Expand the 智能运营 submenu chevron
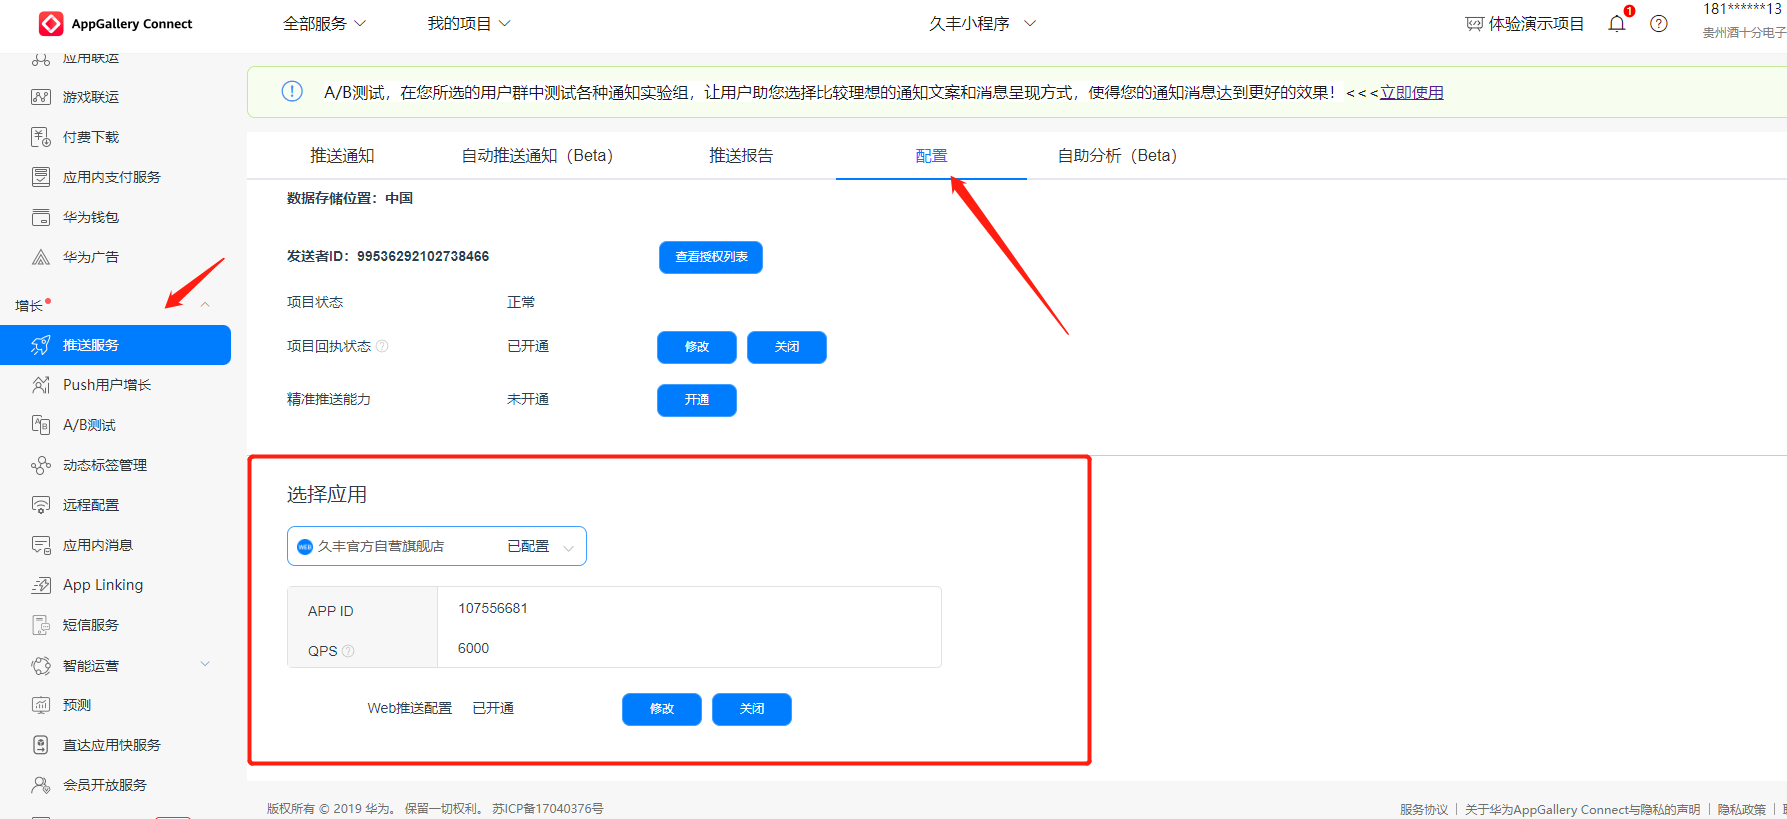This screenshot has width=1787, height=819. 205,664
